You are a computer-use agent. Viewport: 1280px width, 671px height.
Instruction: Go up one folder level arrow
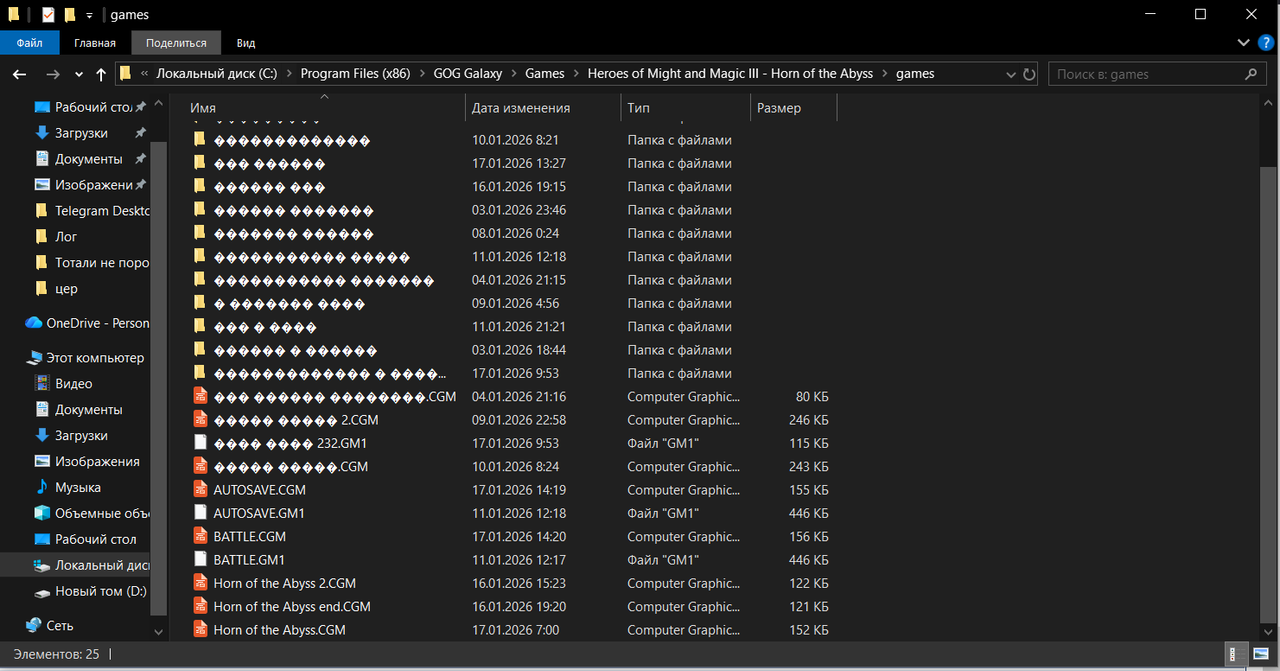101,74
